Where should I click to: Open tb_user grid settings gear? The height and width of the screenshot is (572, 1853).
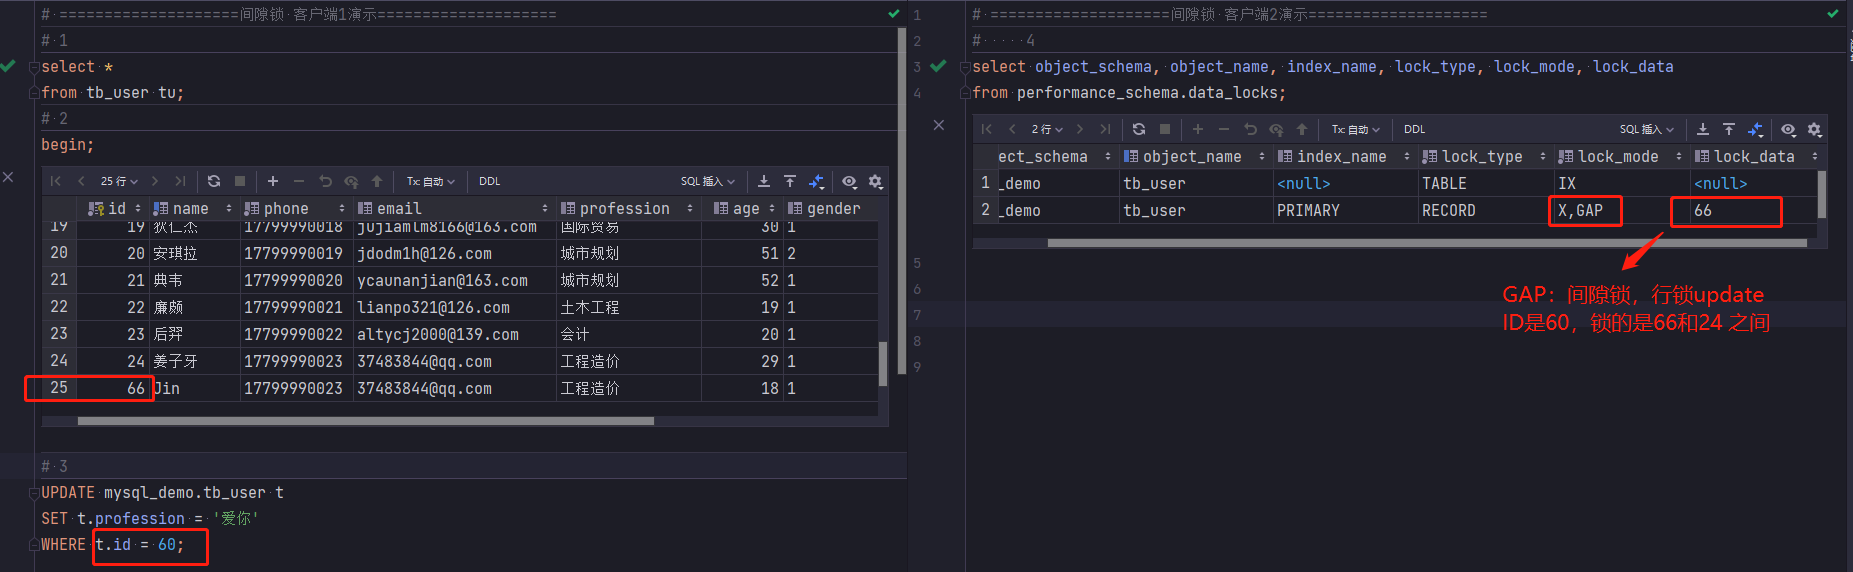click(x=876, y=181)
